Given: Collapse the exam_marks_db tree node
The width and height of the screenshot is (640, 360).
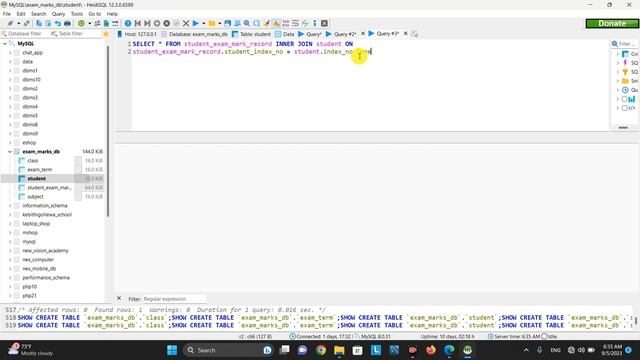Looking at the screenshot, I should tap(10, 151).
